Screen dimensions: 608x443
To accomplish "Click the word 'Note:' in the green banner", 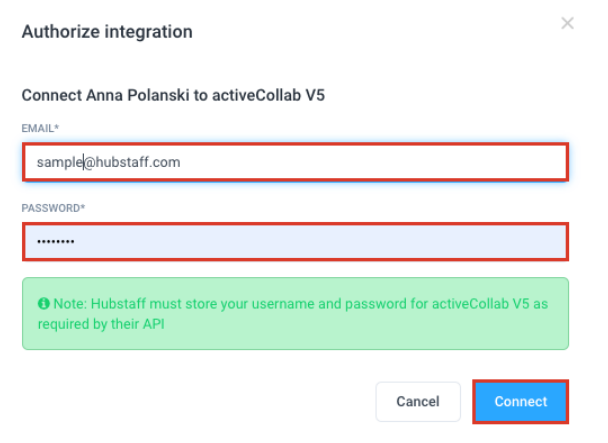I will click(x=70, y=304).
